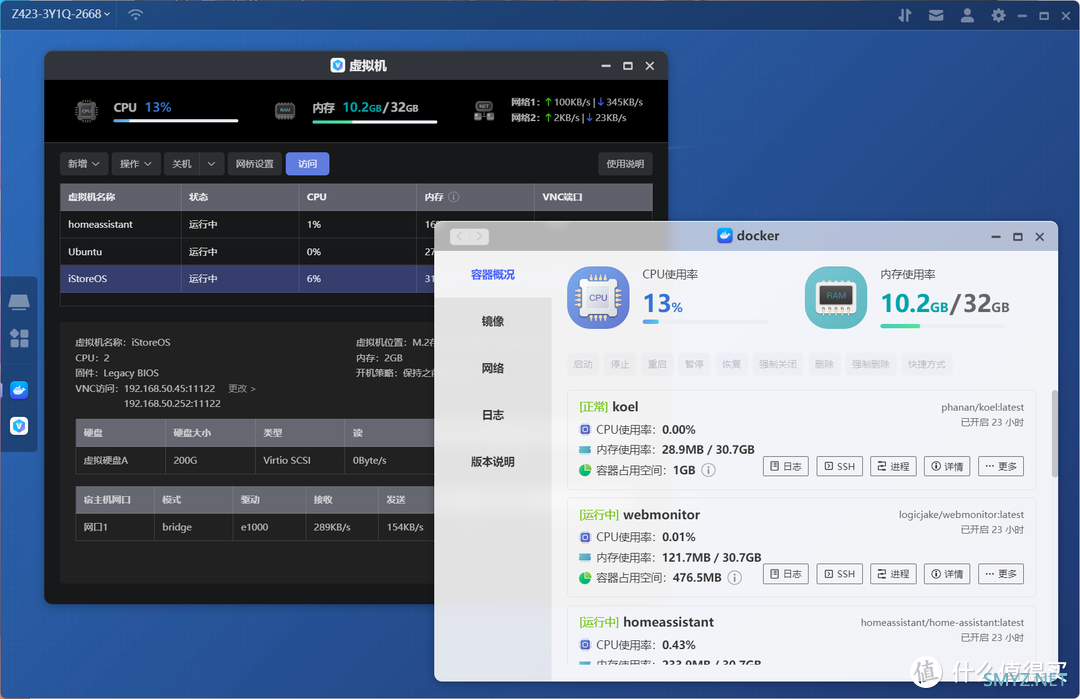
Task: Click the webmonitor container name
Action: (661, 514)
